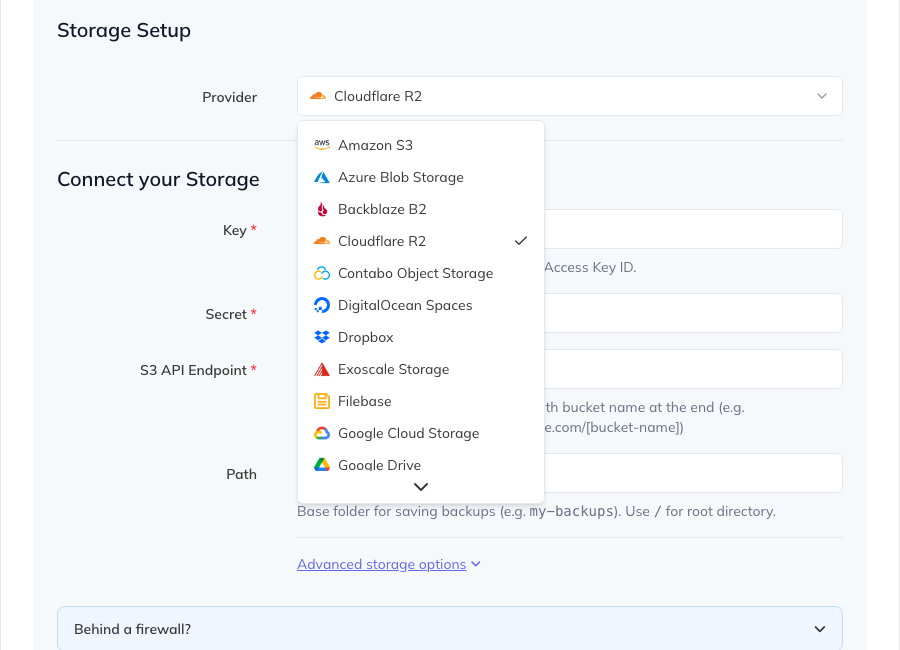Screen dimensions: 900x650
Task: Click the Path field label
Action: click(241, 474)
